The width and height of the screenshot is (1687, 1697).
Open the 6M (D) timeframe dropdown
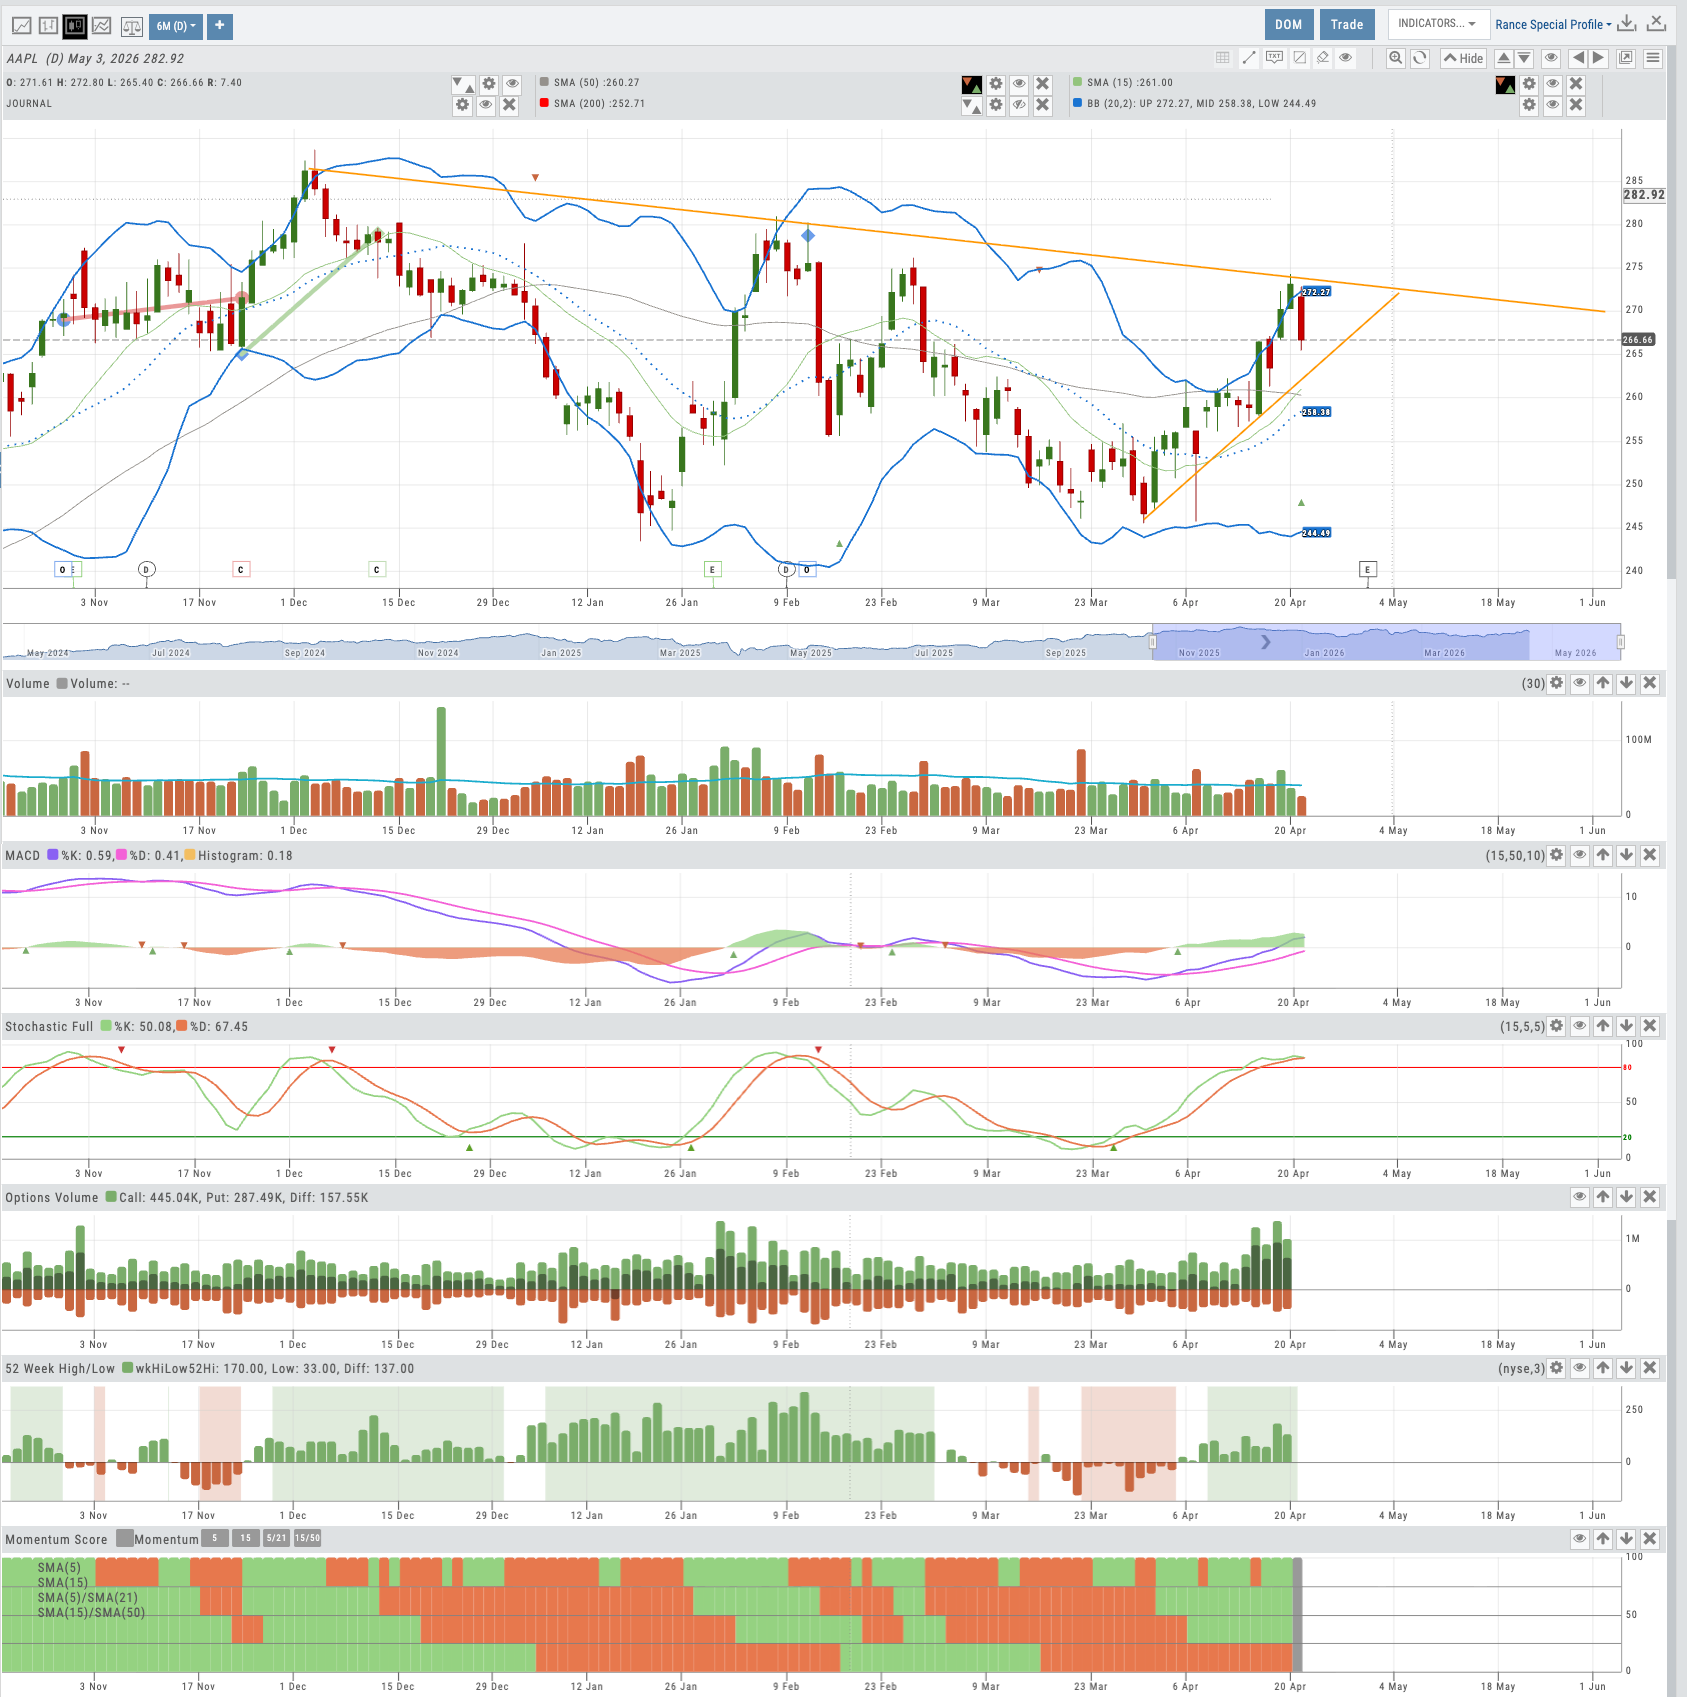[176, 25]
